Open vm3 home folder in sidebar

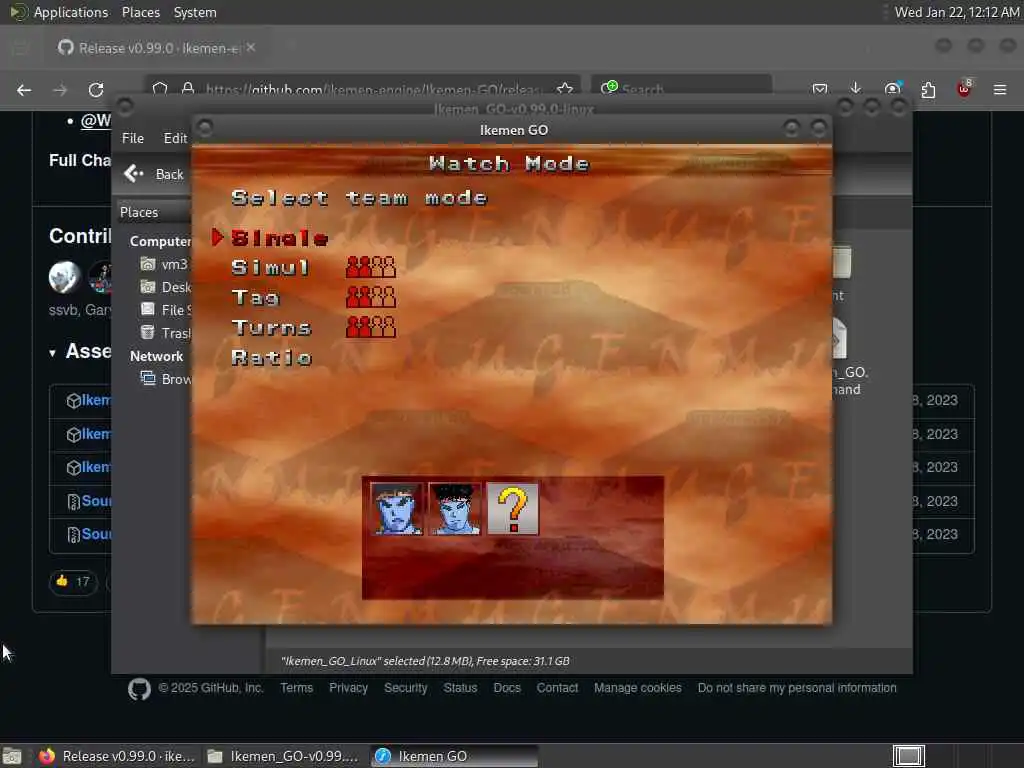[x=165, y=264]
